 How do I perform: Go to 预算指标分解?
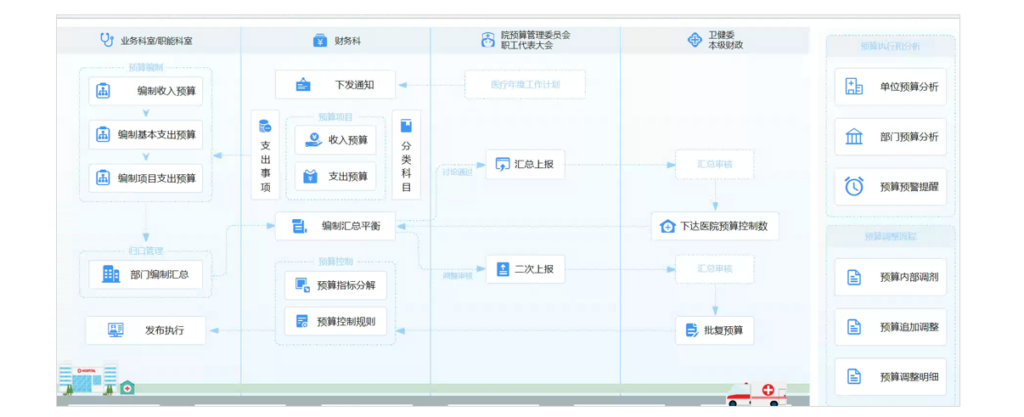click(x=335, y=286)
